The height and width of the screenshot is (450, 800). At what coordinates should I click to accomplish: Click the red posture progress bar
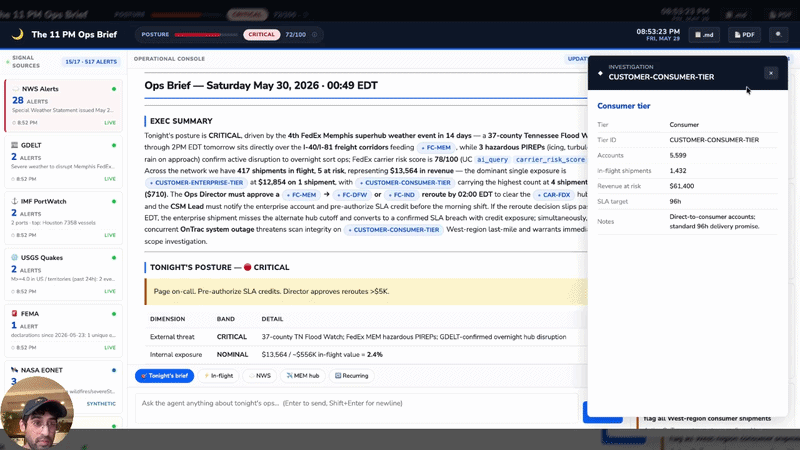point(206,35)
